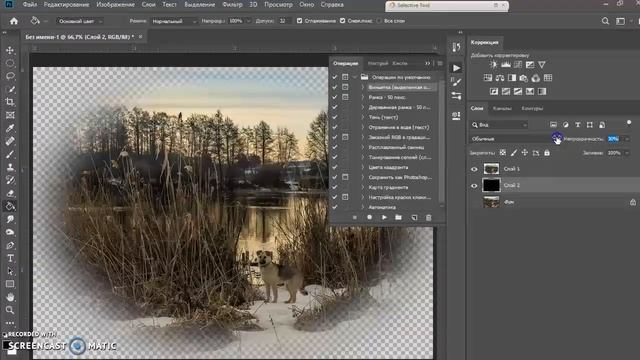Switch to the Контуры tab
The image size is (640, 360).
point(532,109)
